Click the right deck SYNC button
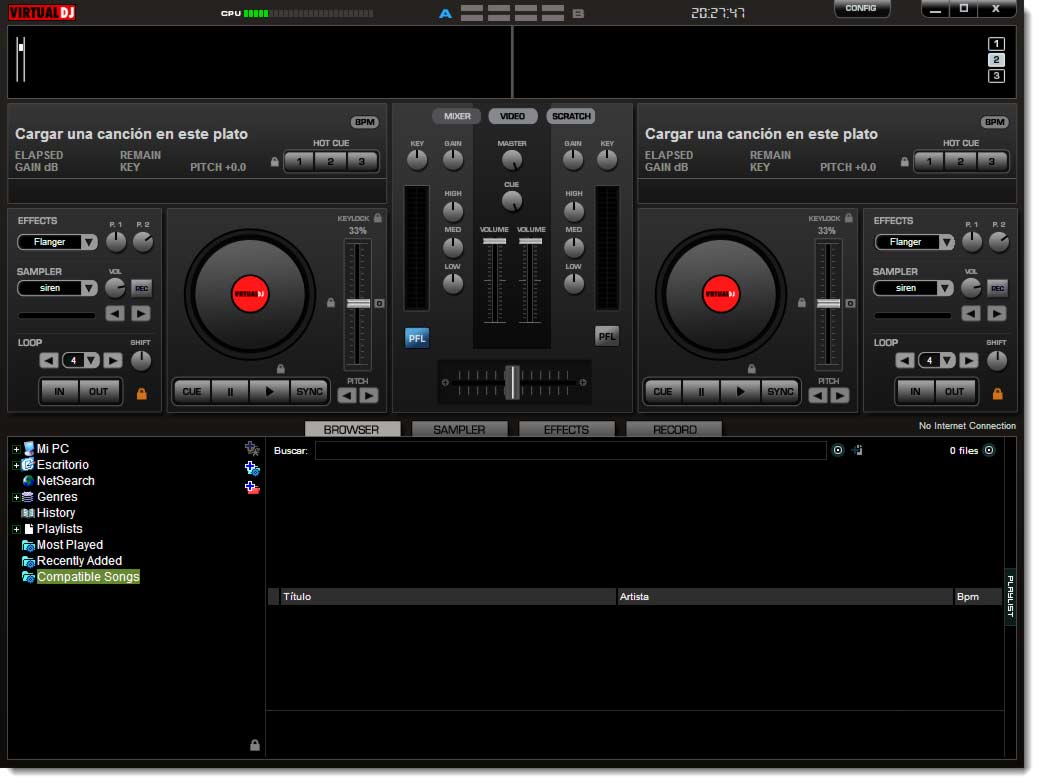This screenshot has height=783, width=1039. (780, 392)
